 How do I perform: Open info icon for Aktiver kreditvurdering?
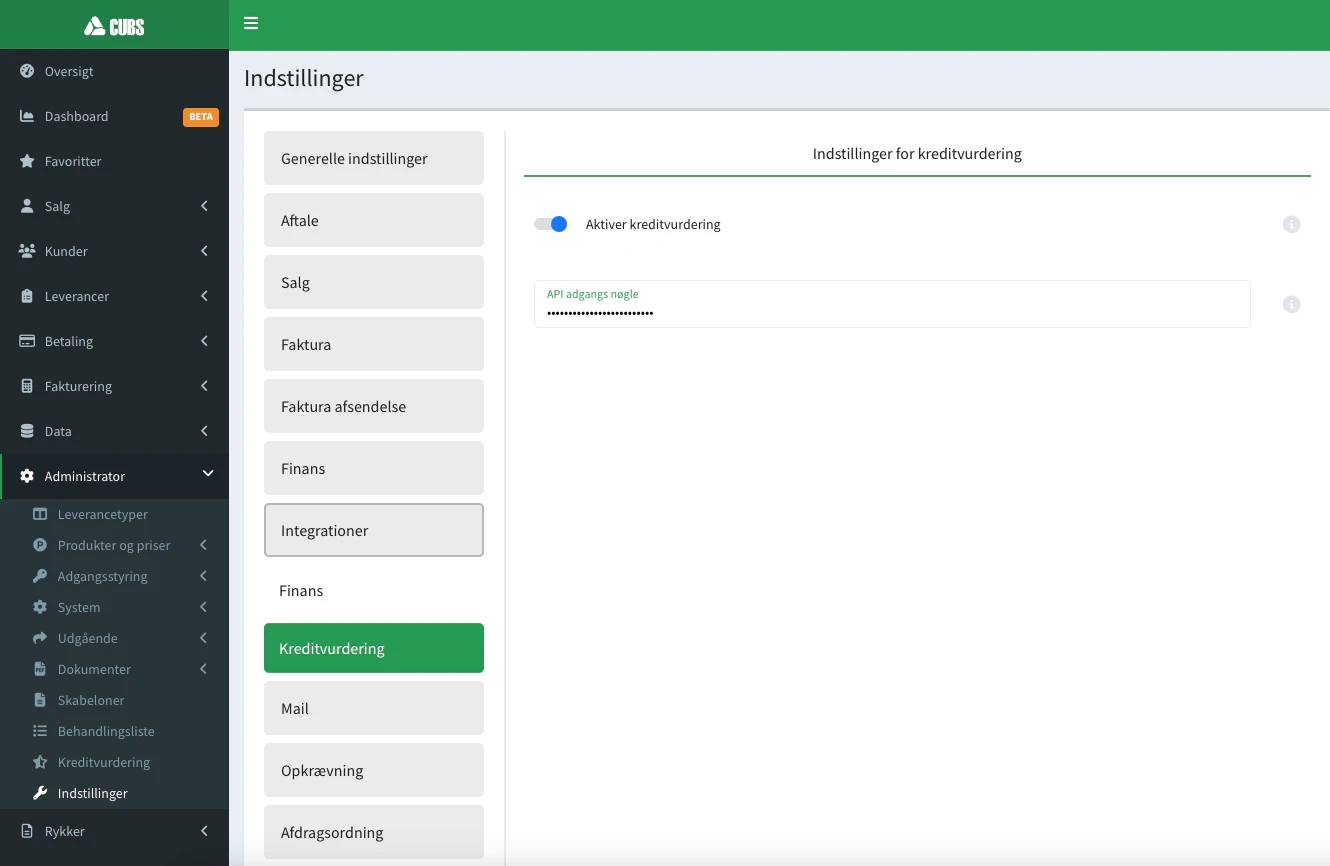(x=1291, y=225)
